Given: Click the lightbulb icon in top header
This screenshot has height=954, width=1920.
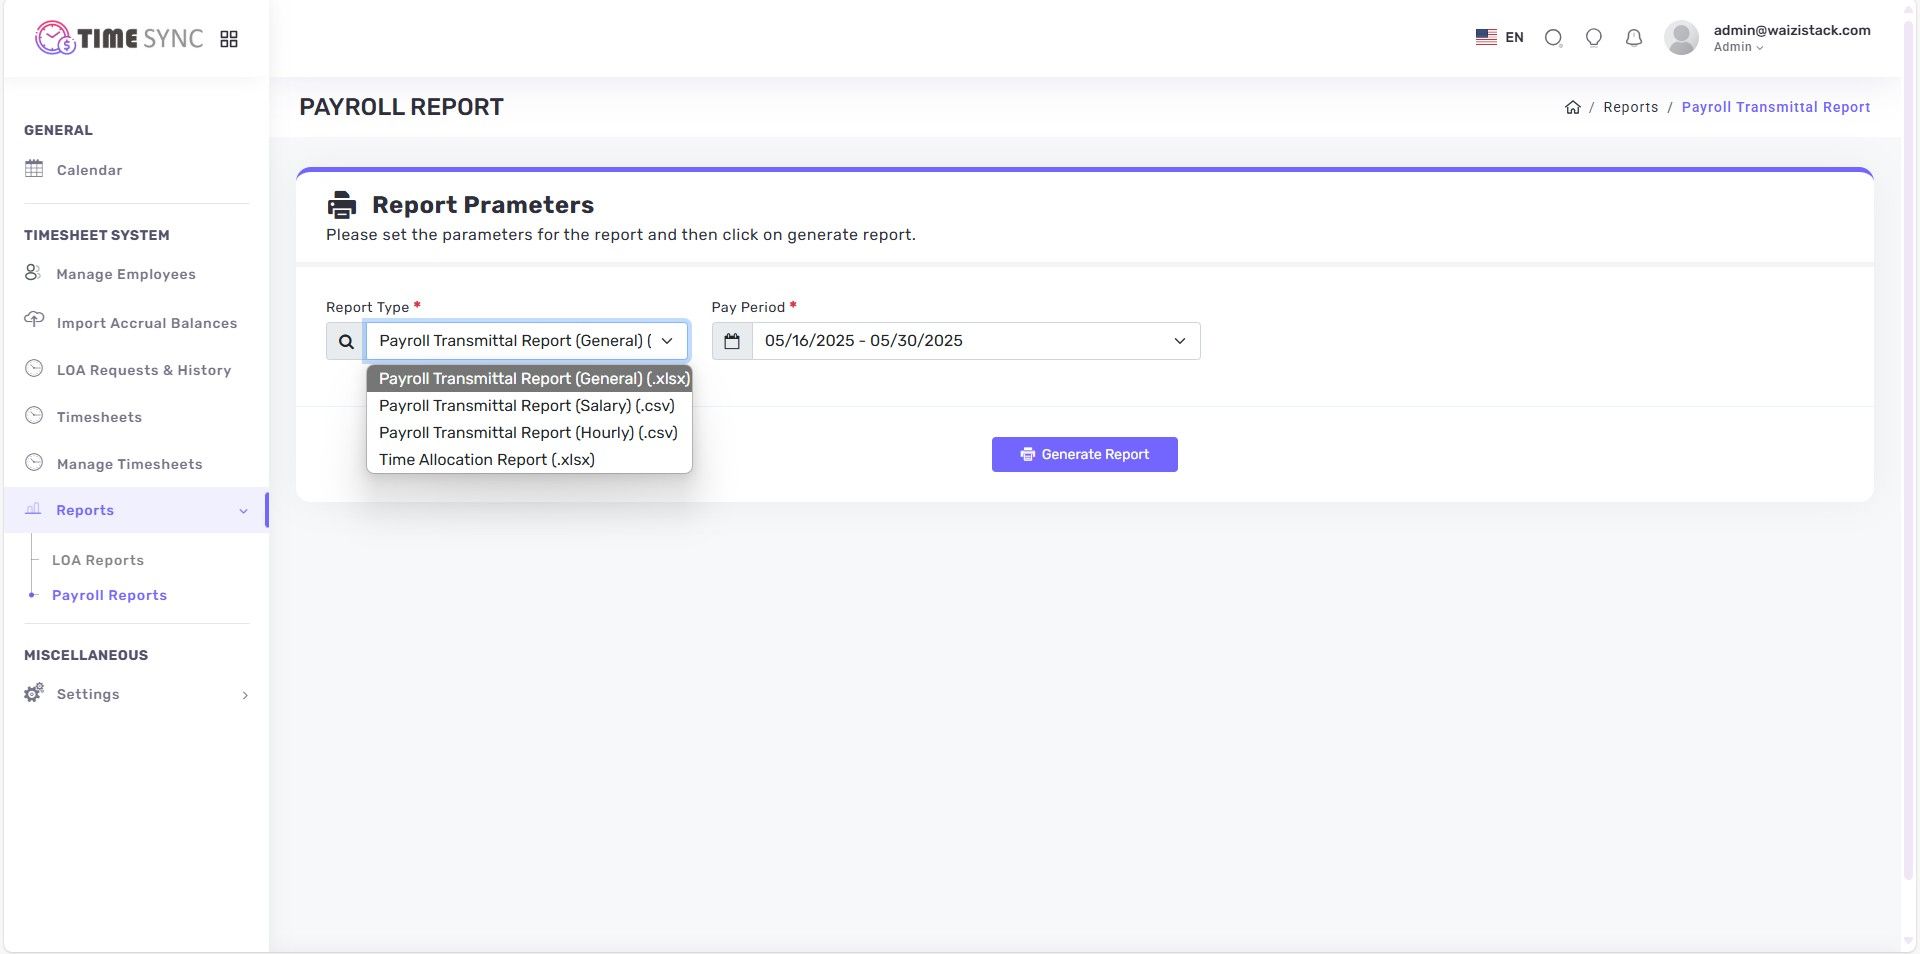Looking at the screenshot, I should pos(1594,38).
